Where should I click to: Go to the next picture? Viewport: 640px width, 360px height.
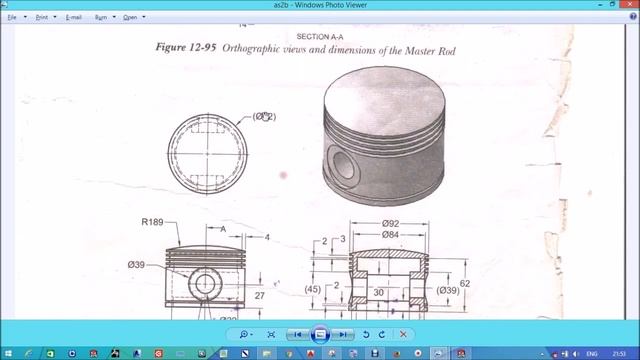(343, 334)
